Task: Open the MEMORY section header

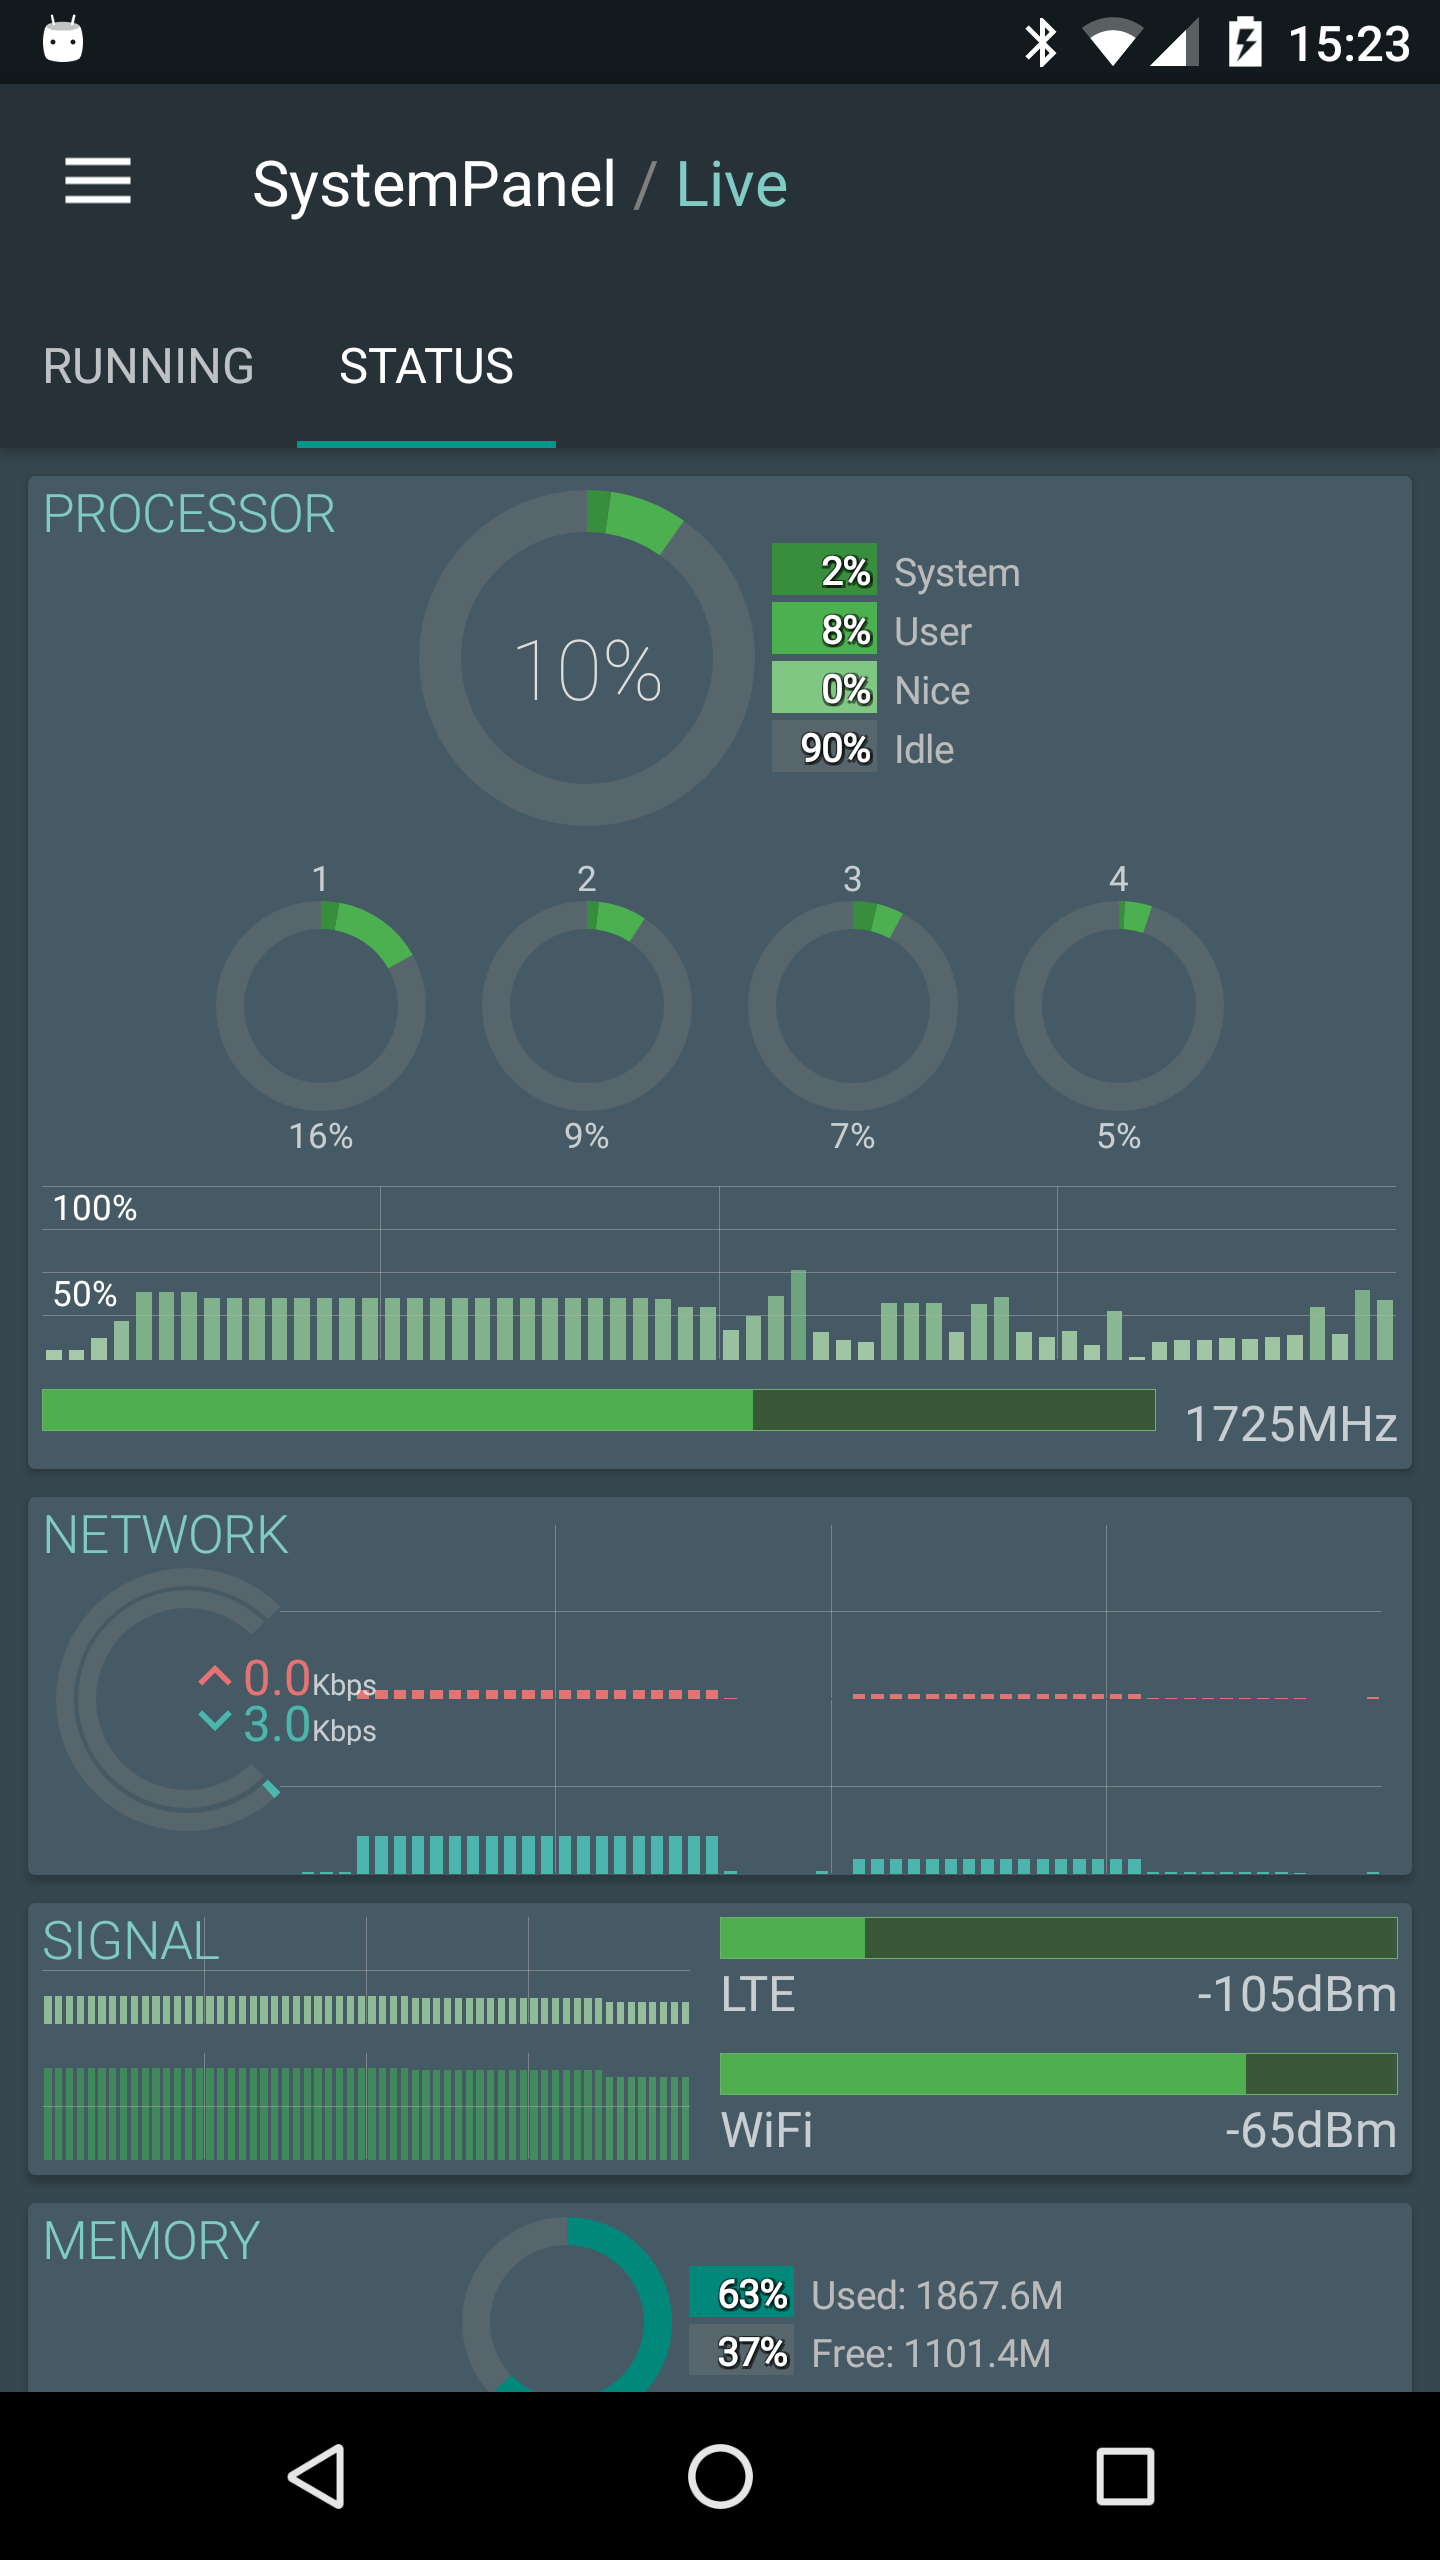Action: coord(151,2241)
